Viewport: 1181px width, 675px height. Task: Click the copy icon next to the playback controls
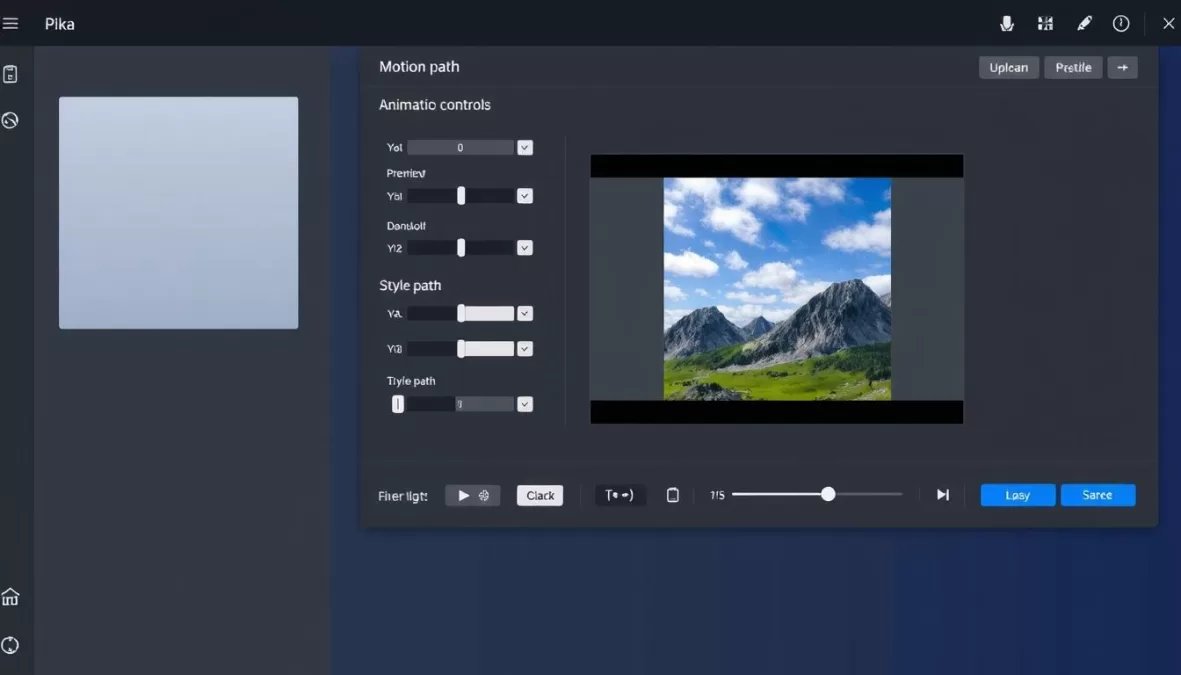click(672, 494)
